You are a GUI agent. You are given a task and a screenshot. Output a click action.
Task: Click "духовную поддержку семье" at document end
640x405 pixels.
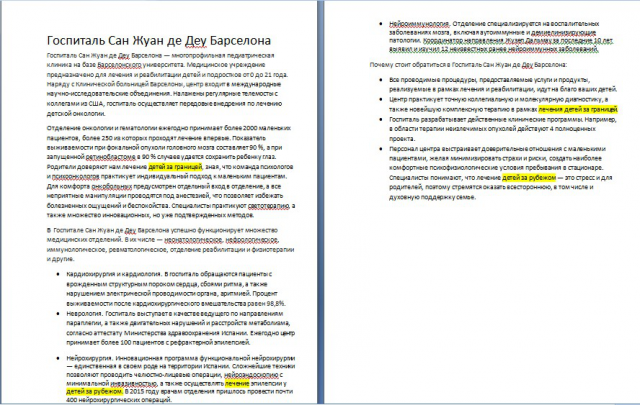tap(432, 197)
